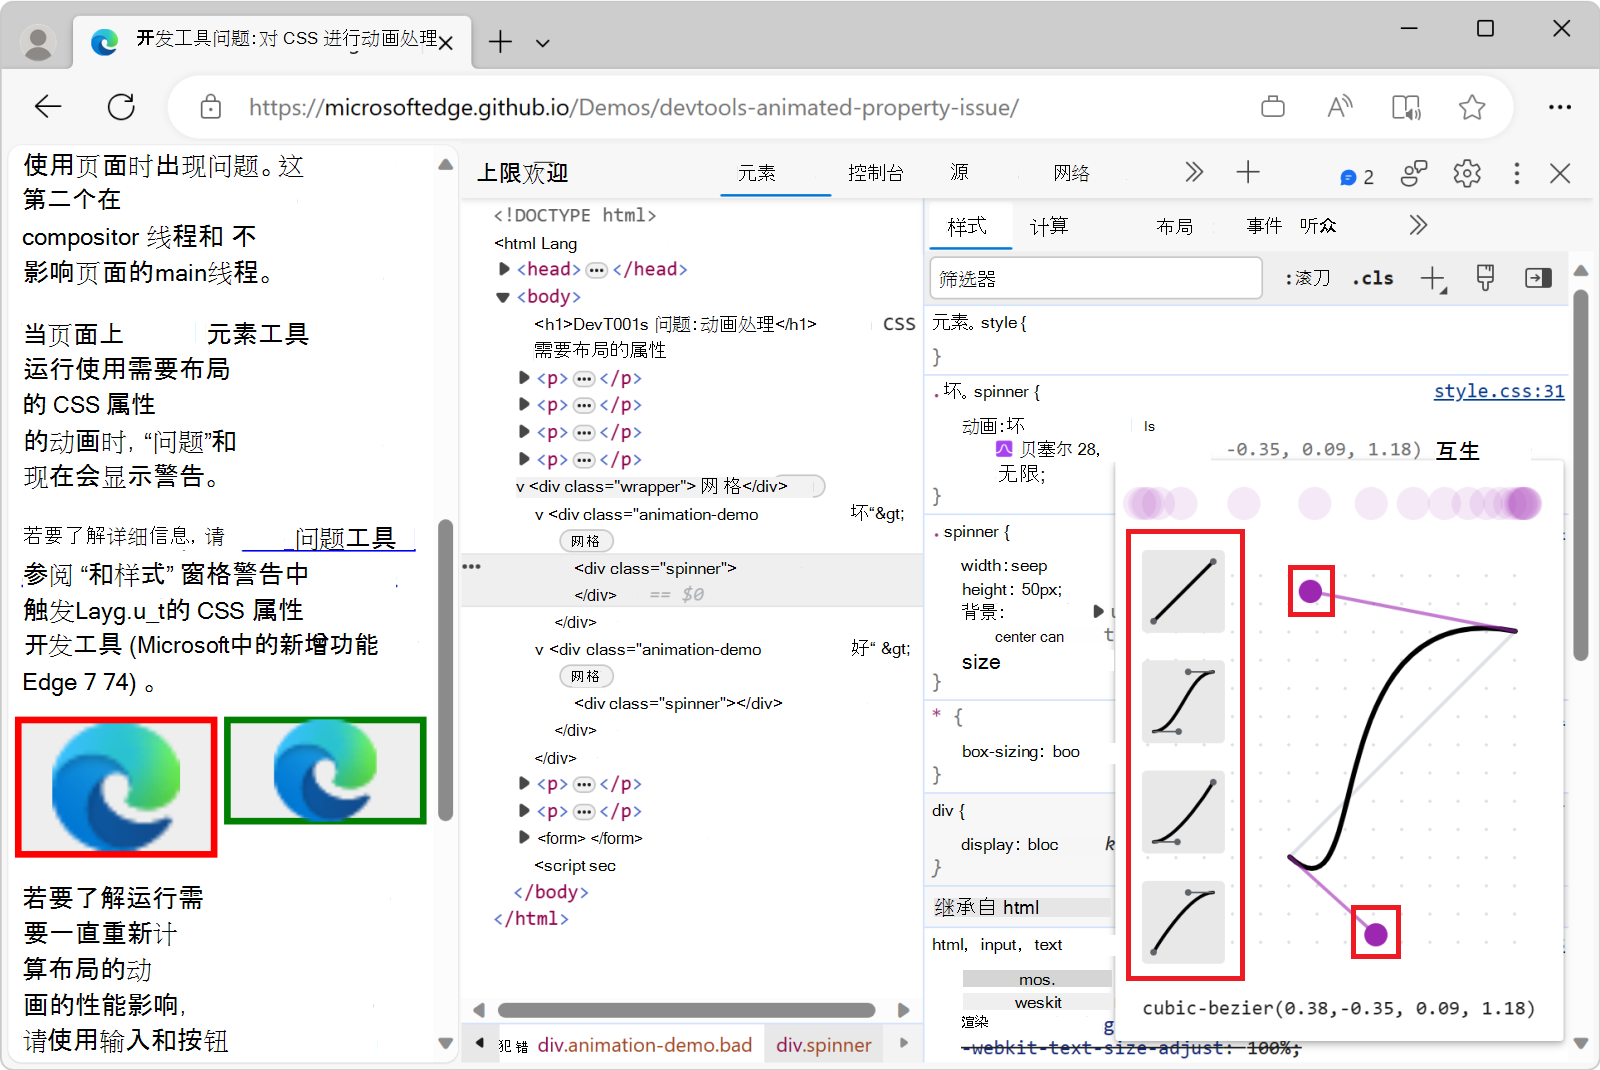Open DevTools settings
Image resolution: width=1600 pixels, height=1070 pixels.
(x=1467, y=173)
